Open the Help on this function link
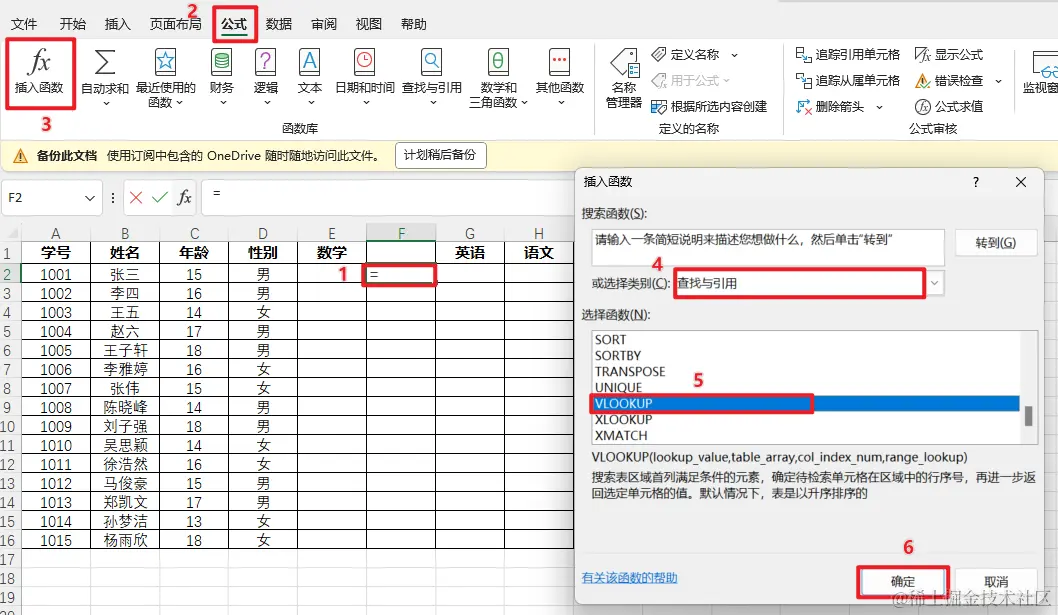The image size is (1058, 615). (x=630, y=578)
